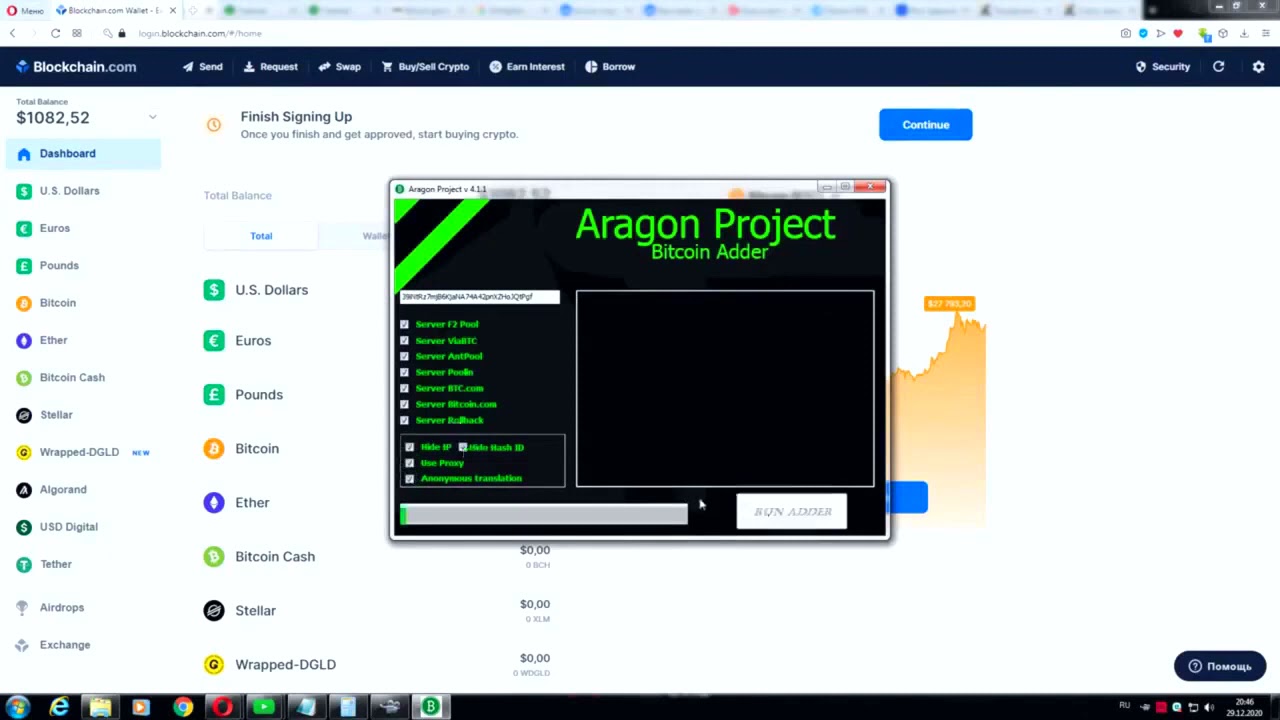This screenshot has width=1280, height=720.
Task: Click the Blockchain.com logo
Action: pyautogui.click(x=76, y=67)
